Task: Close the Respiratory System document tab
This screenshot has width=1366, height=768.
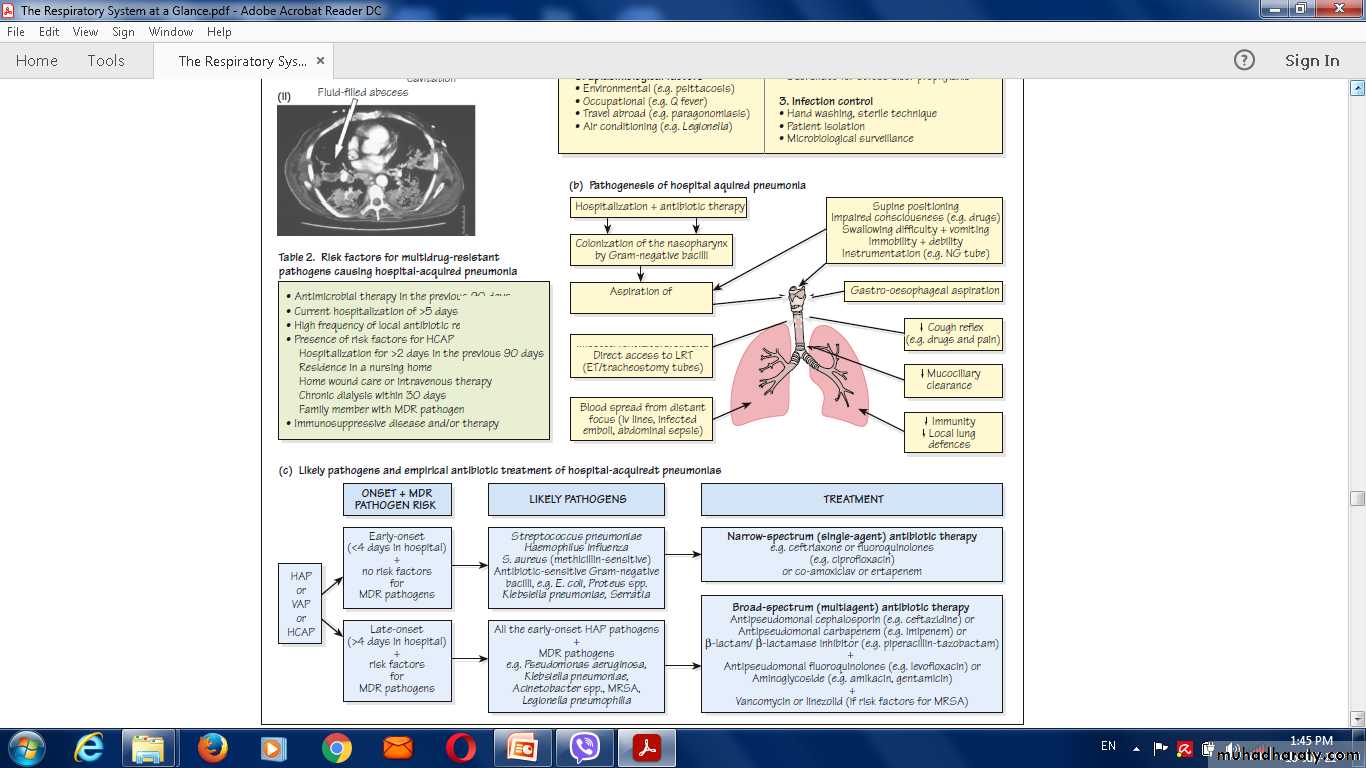Action: coord(321,60)
